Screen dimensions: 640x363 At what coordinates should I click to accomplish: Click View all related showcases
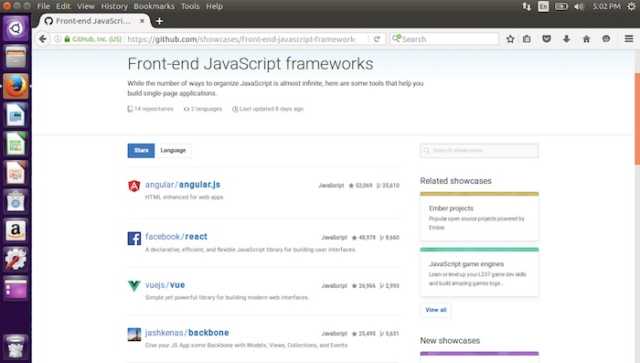click(436, 310)
